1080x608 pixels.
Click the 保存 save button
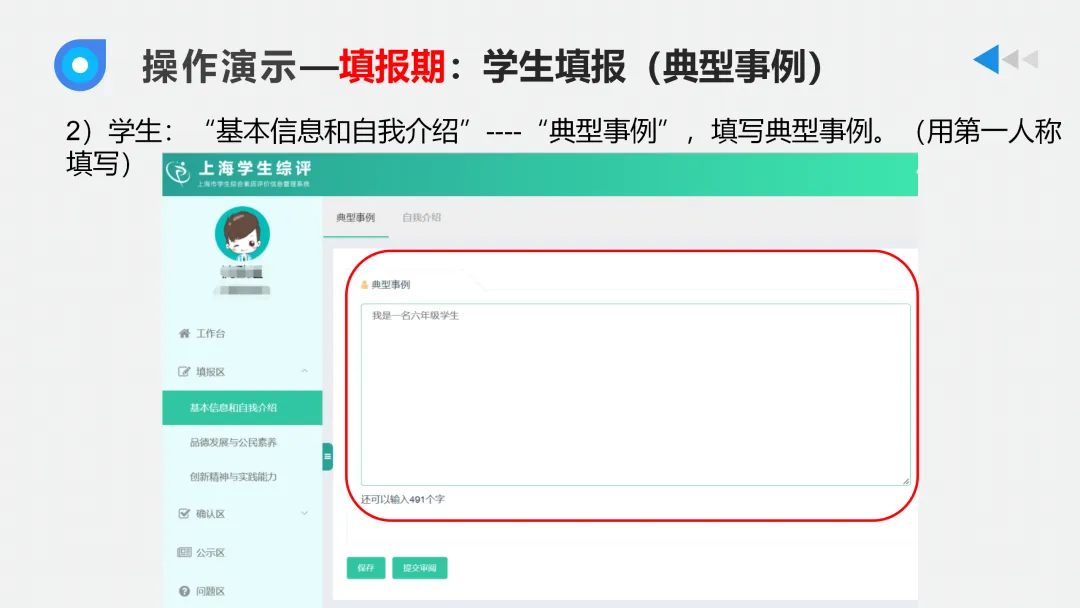click(x=365, y=567)
